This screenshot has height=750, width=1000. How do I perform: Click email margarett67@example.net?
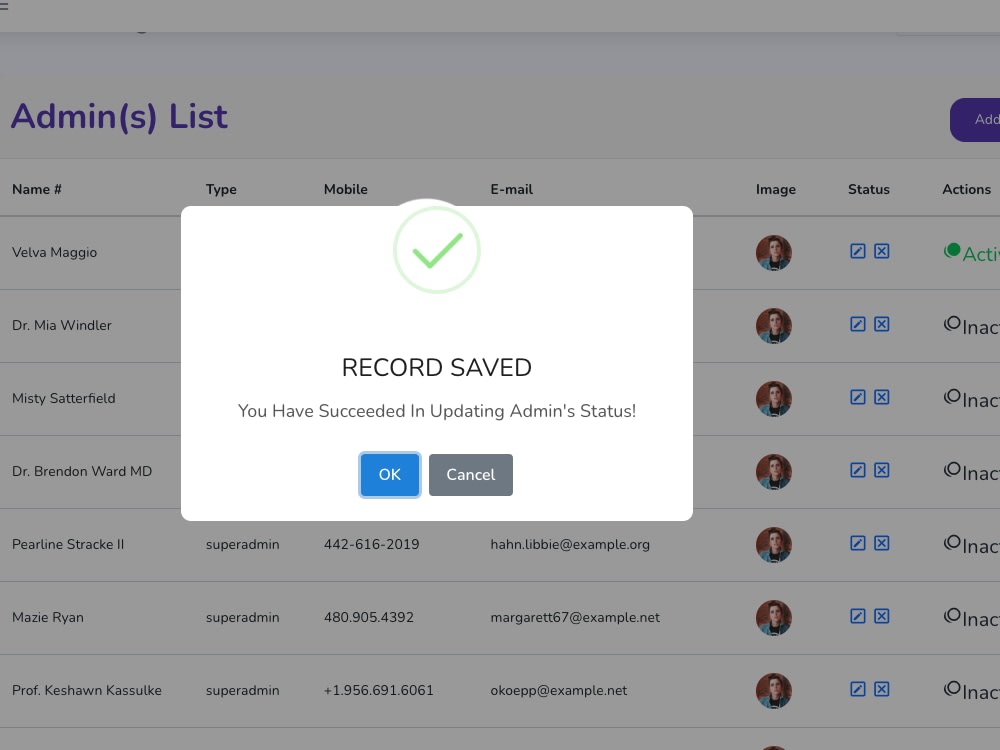tap(575, 617)
